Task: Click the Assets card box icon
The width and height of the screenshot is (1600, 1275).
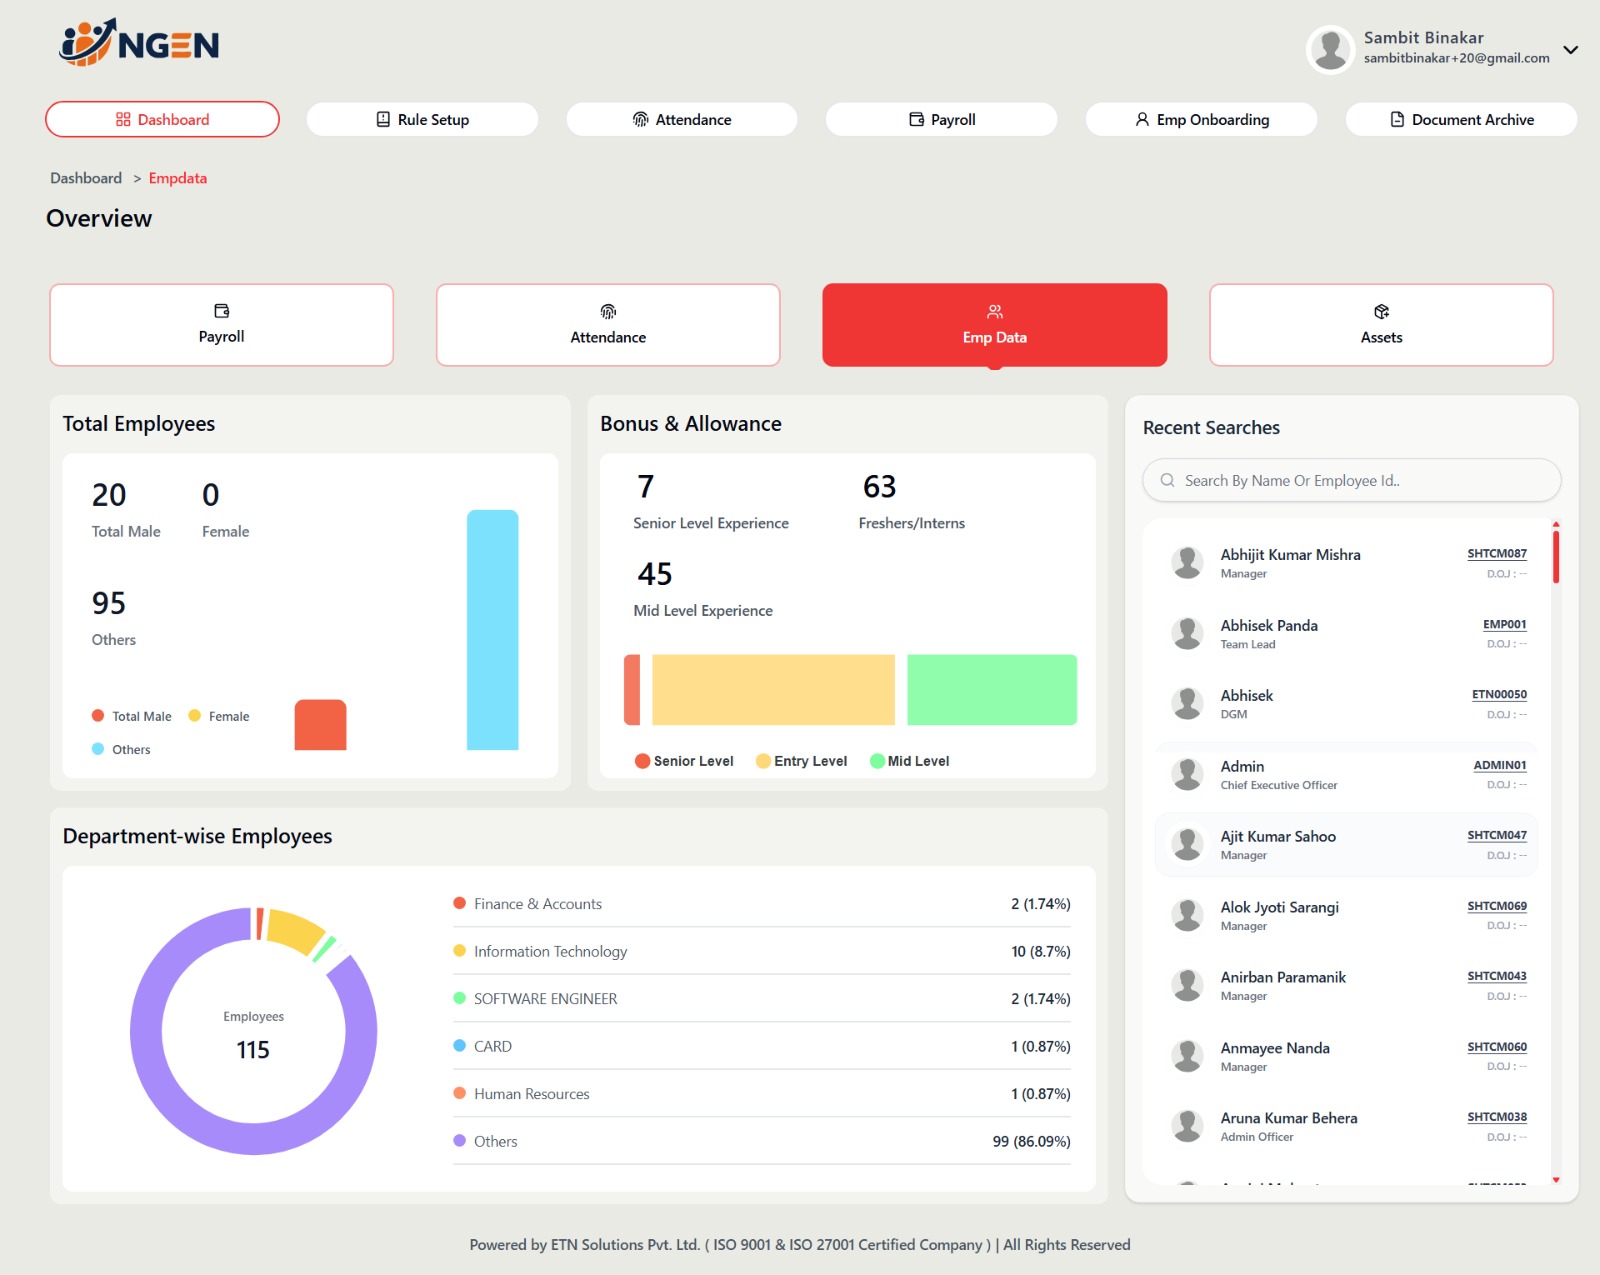Action: click(1381, 312)
